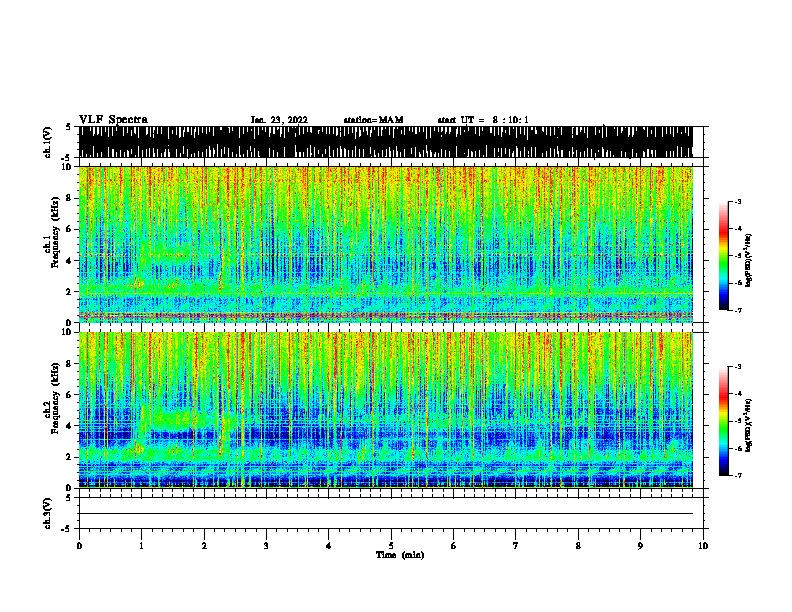Click inside the ch.1 voltage waveform strip
This screenshot has width=792, height=612.
[386, 142]
